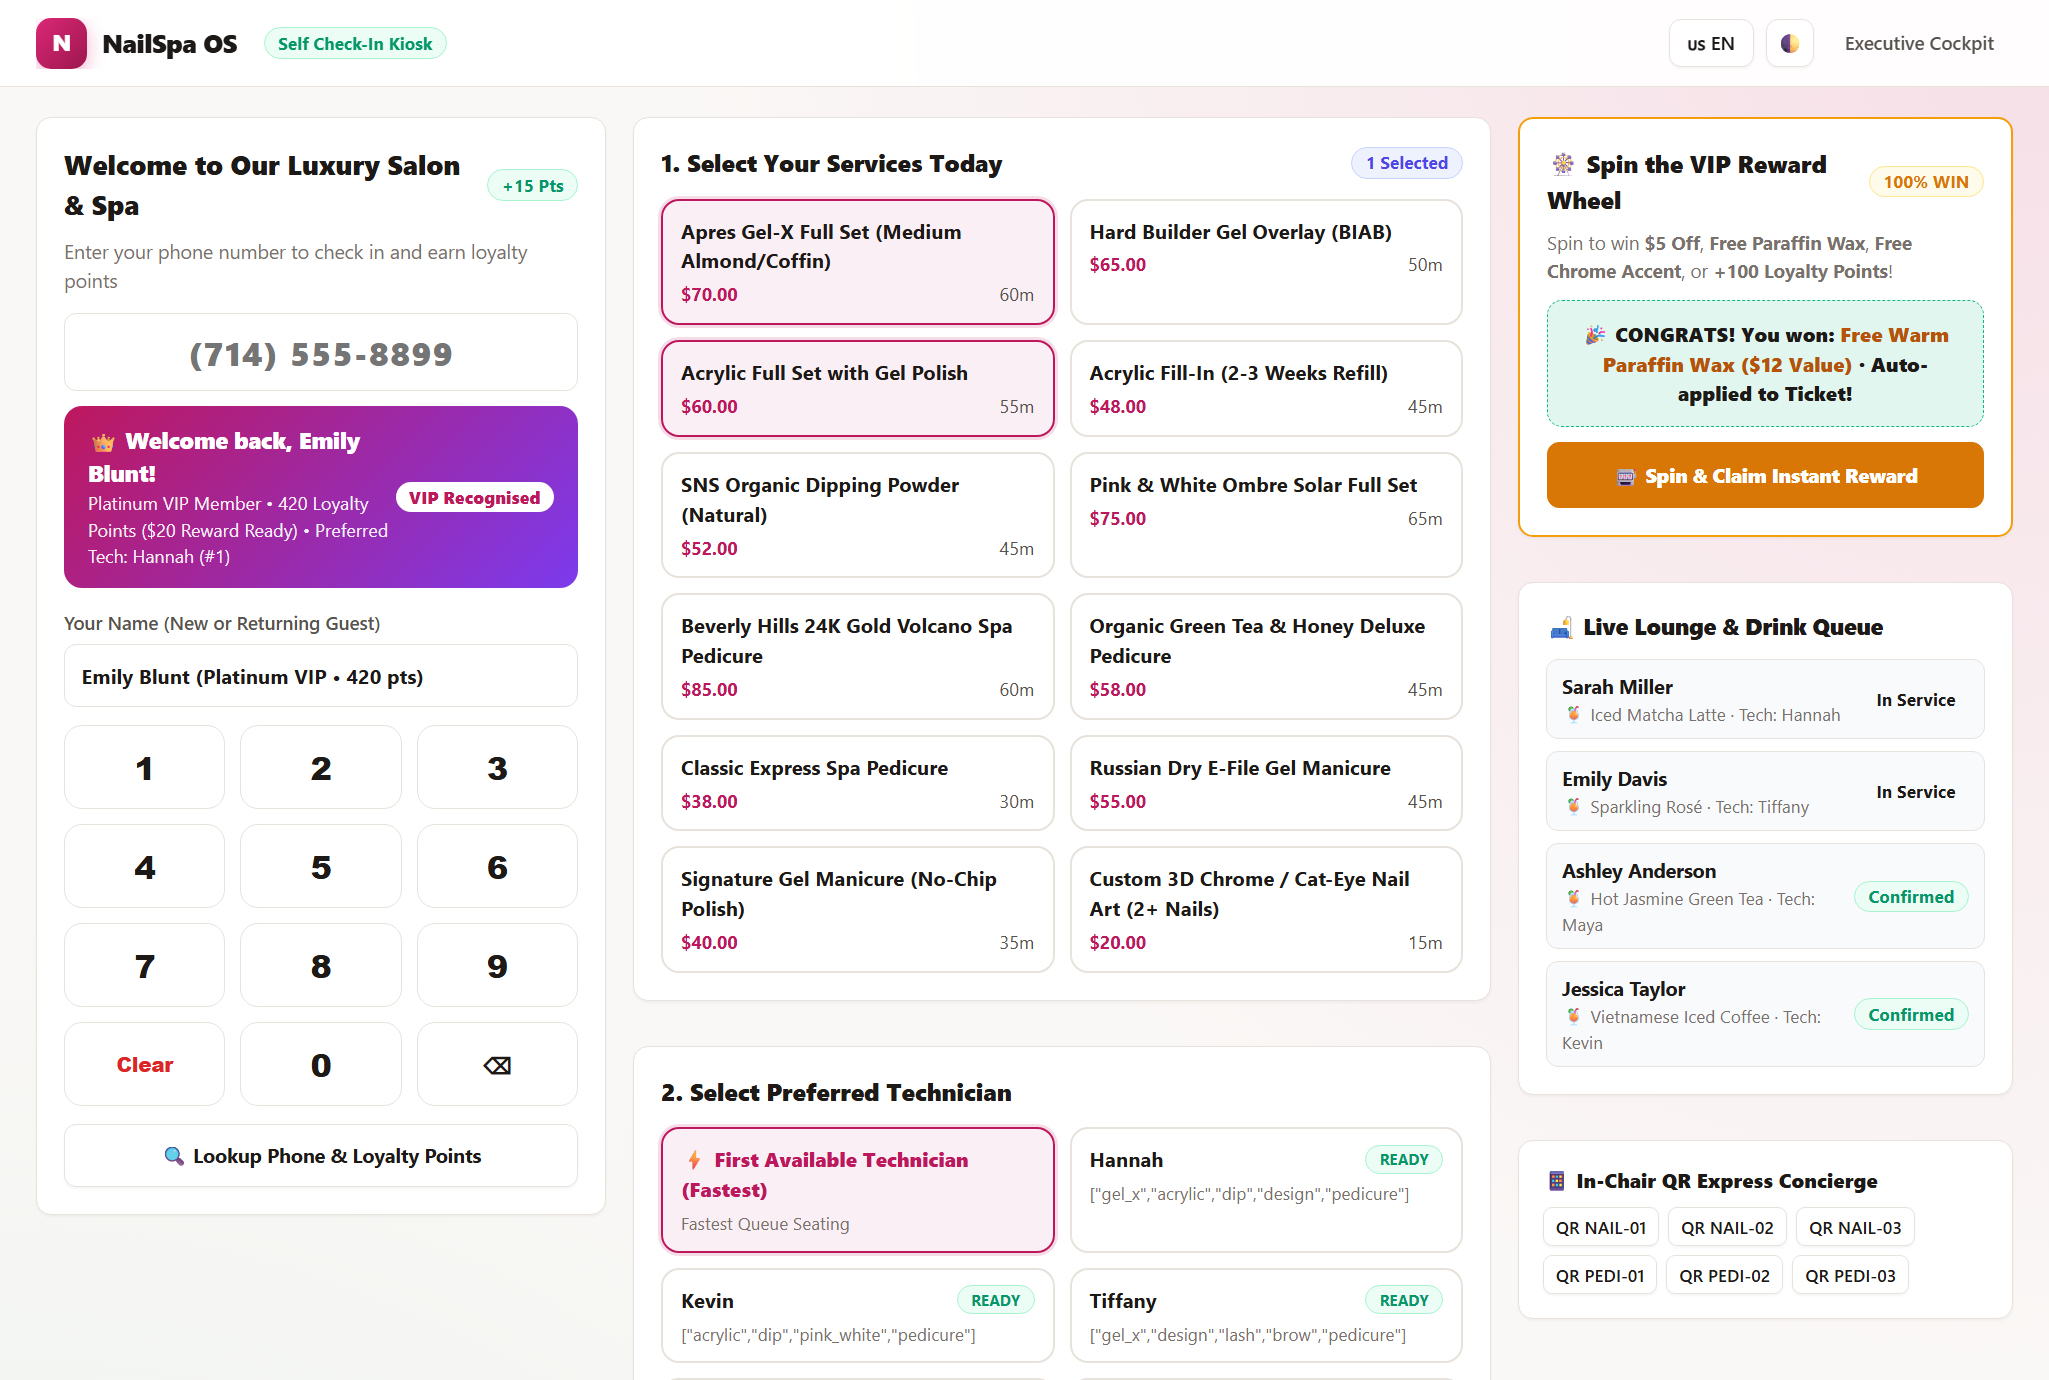Click the Live Lounge & Drink Queue heading icon
2049x1380 pixels.
[x=1561, y=628]
